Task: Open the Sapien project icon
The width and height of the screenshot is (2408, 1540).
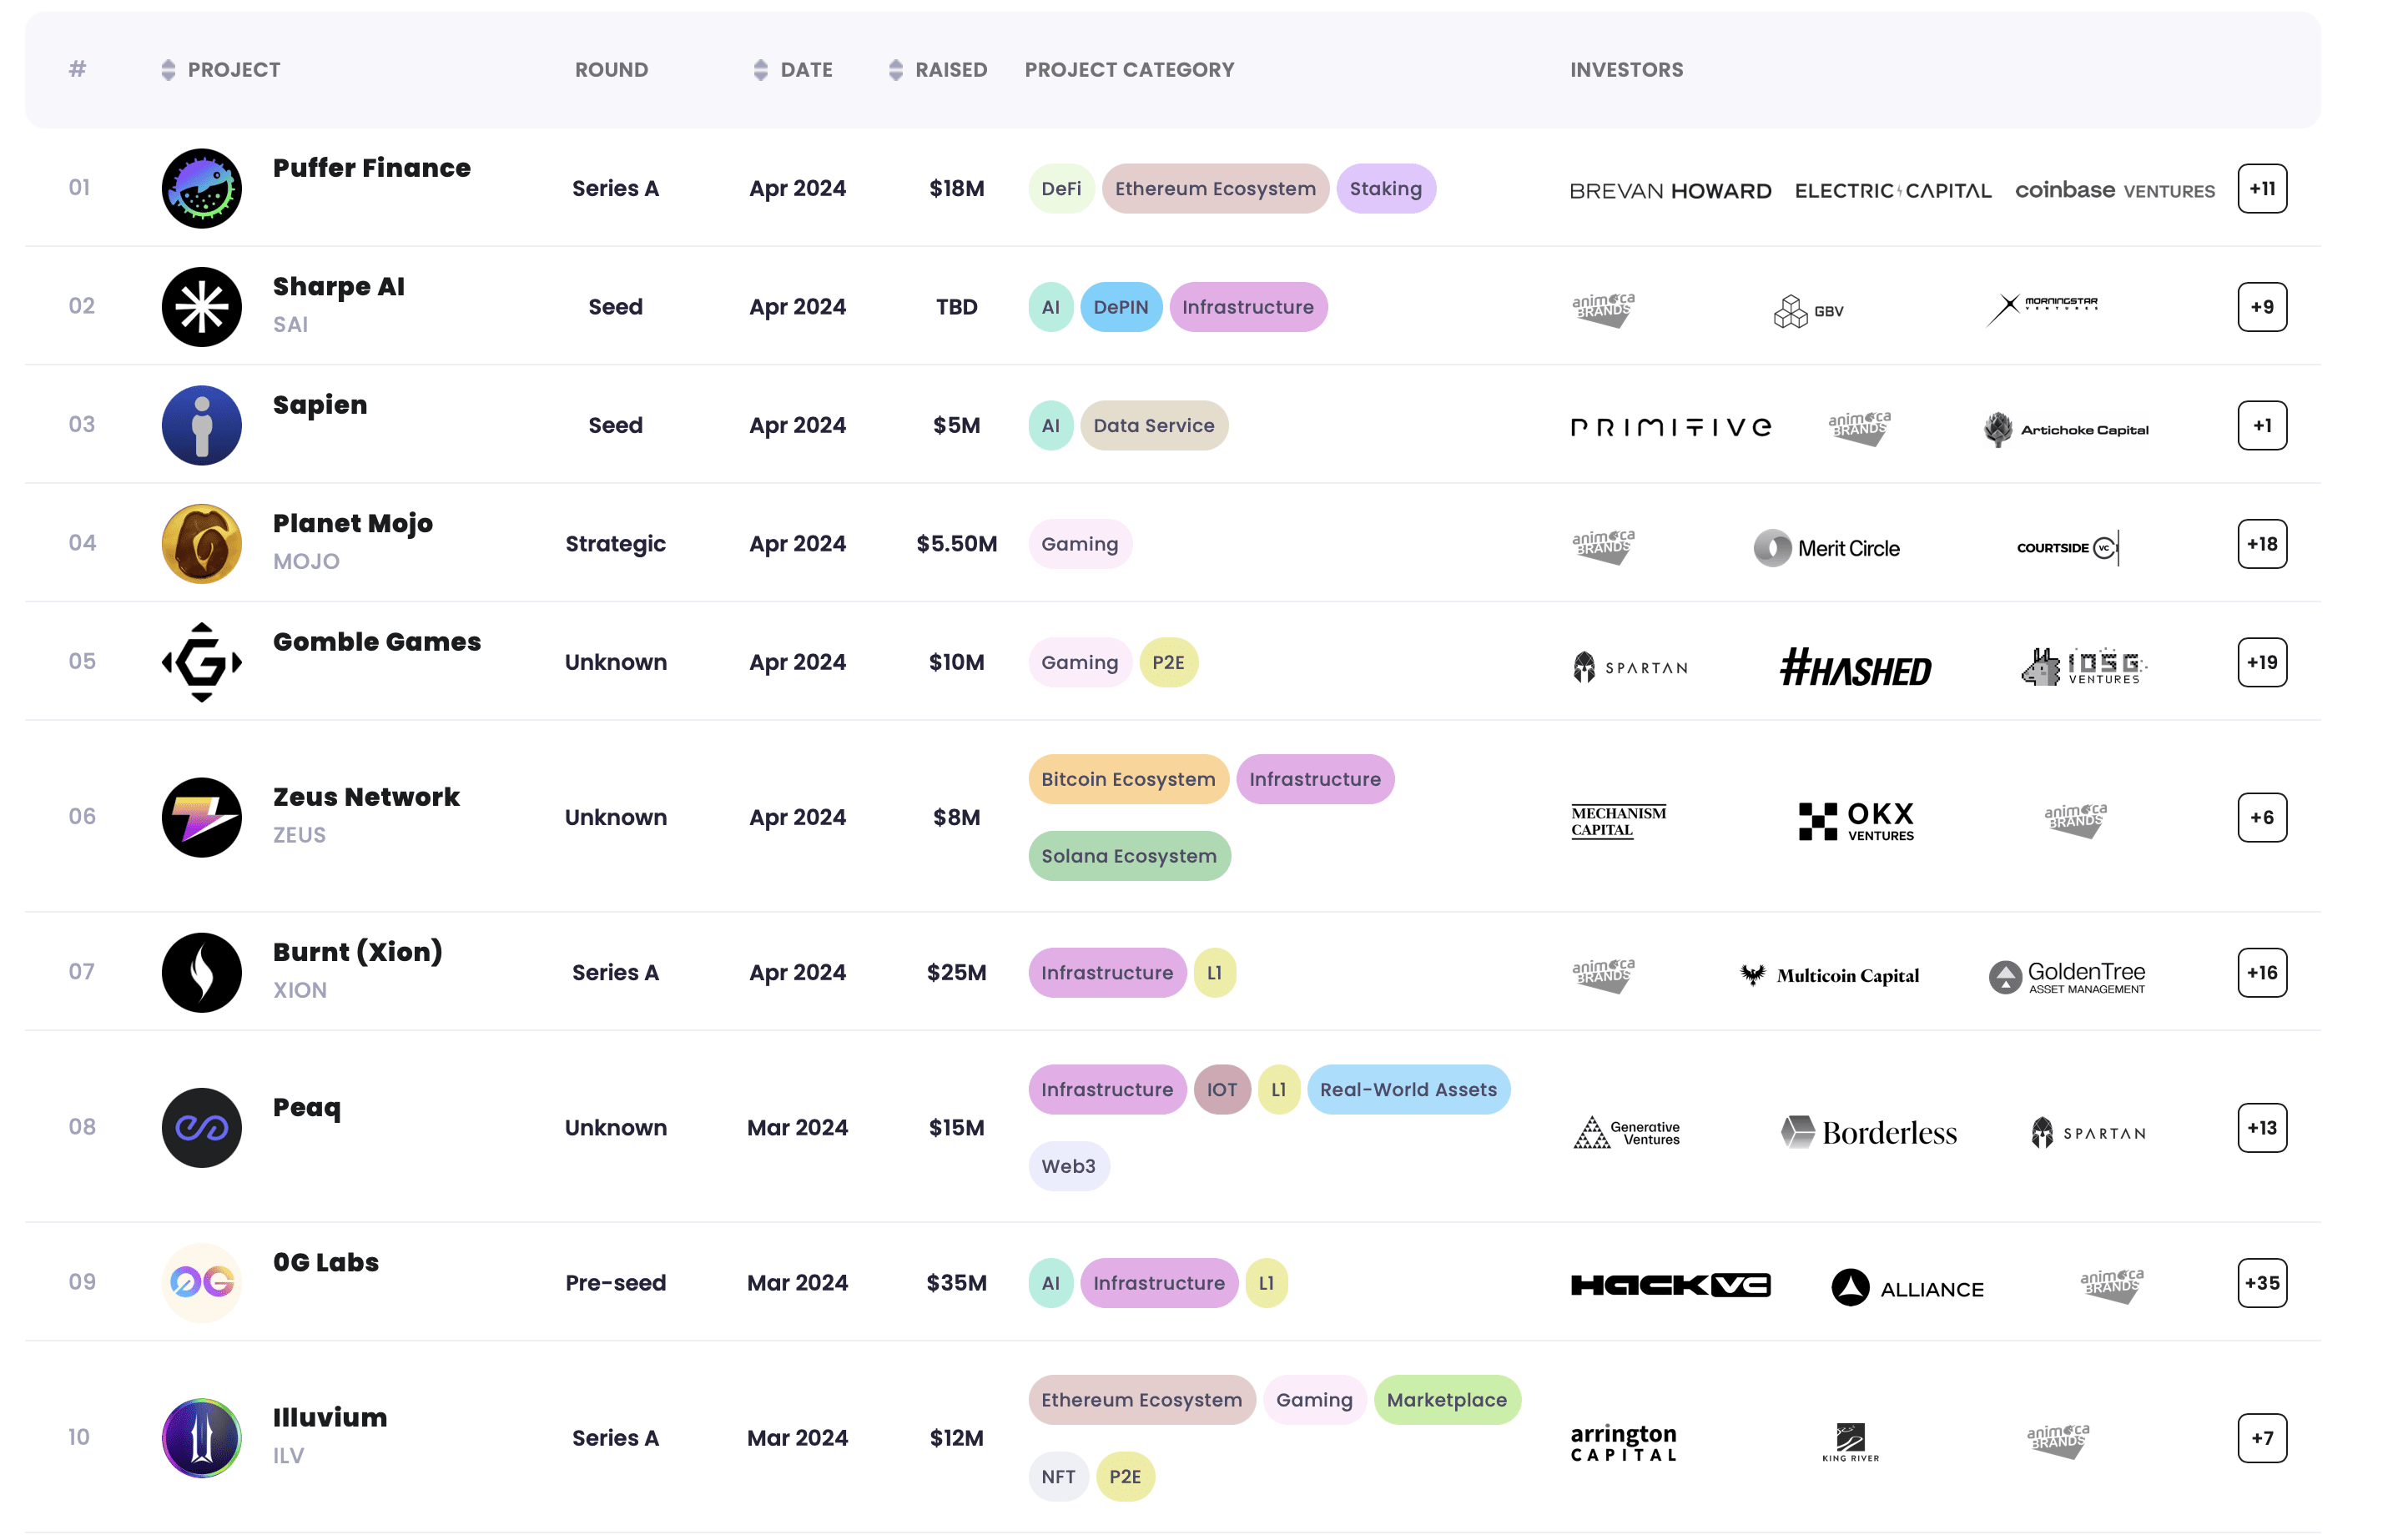Action: click(201, 425)
